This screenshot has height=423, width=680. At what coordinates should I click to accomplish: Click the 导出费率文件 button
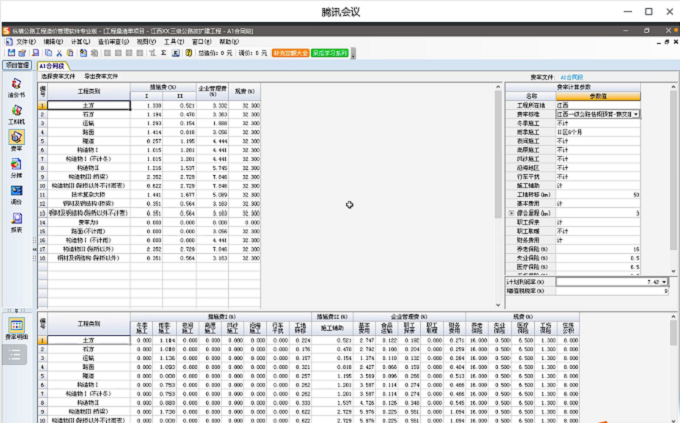point(101,76)
